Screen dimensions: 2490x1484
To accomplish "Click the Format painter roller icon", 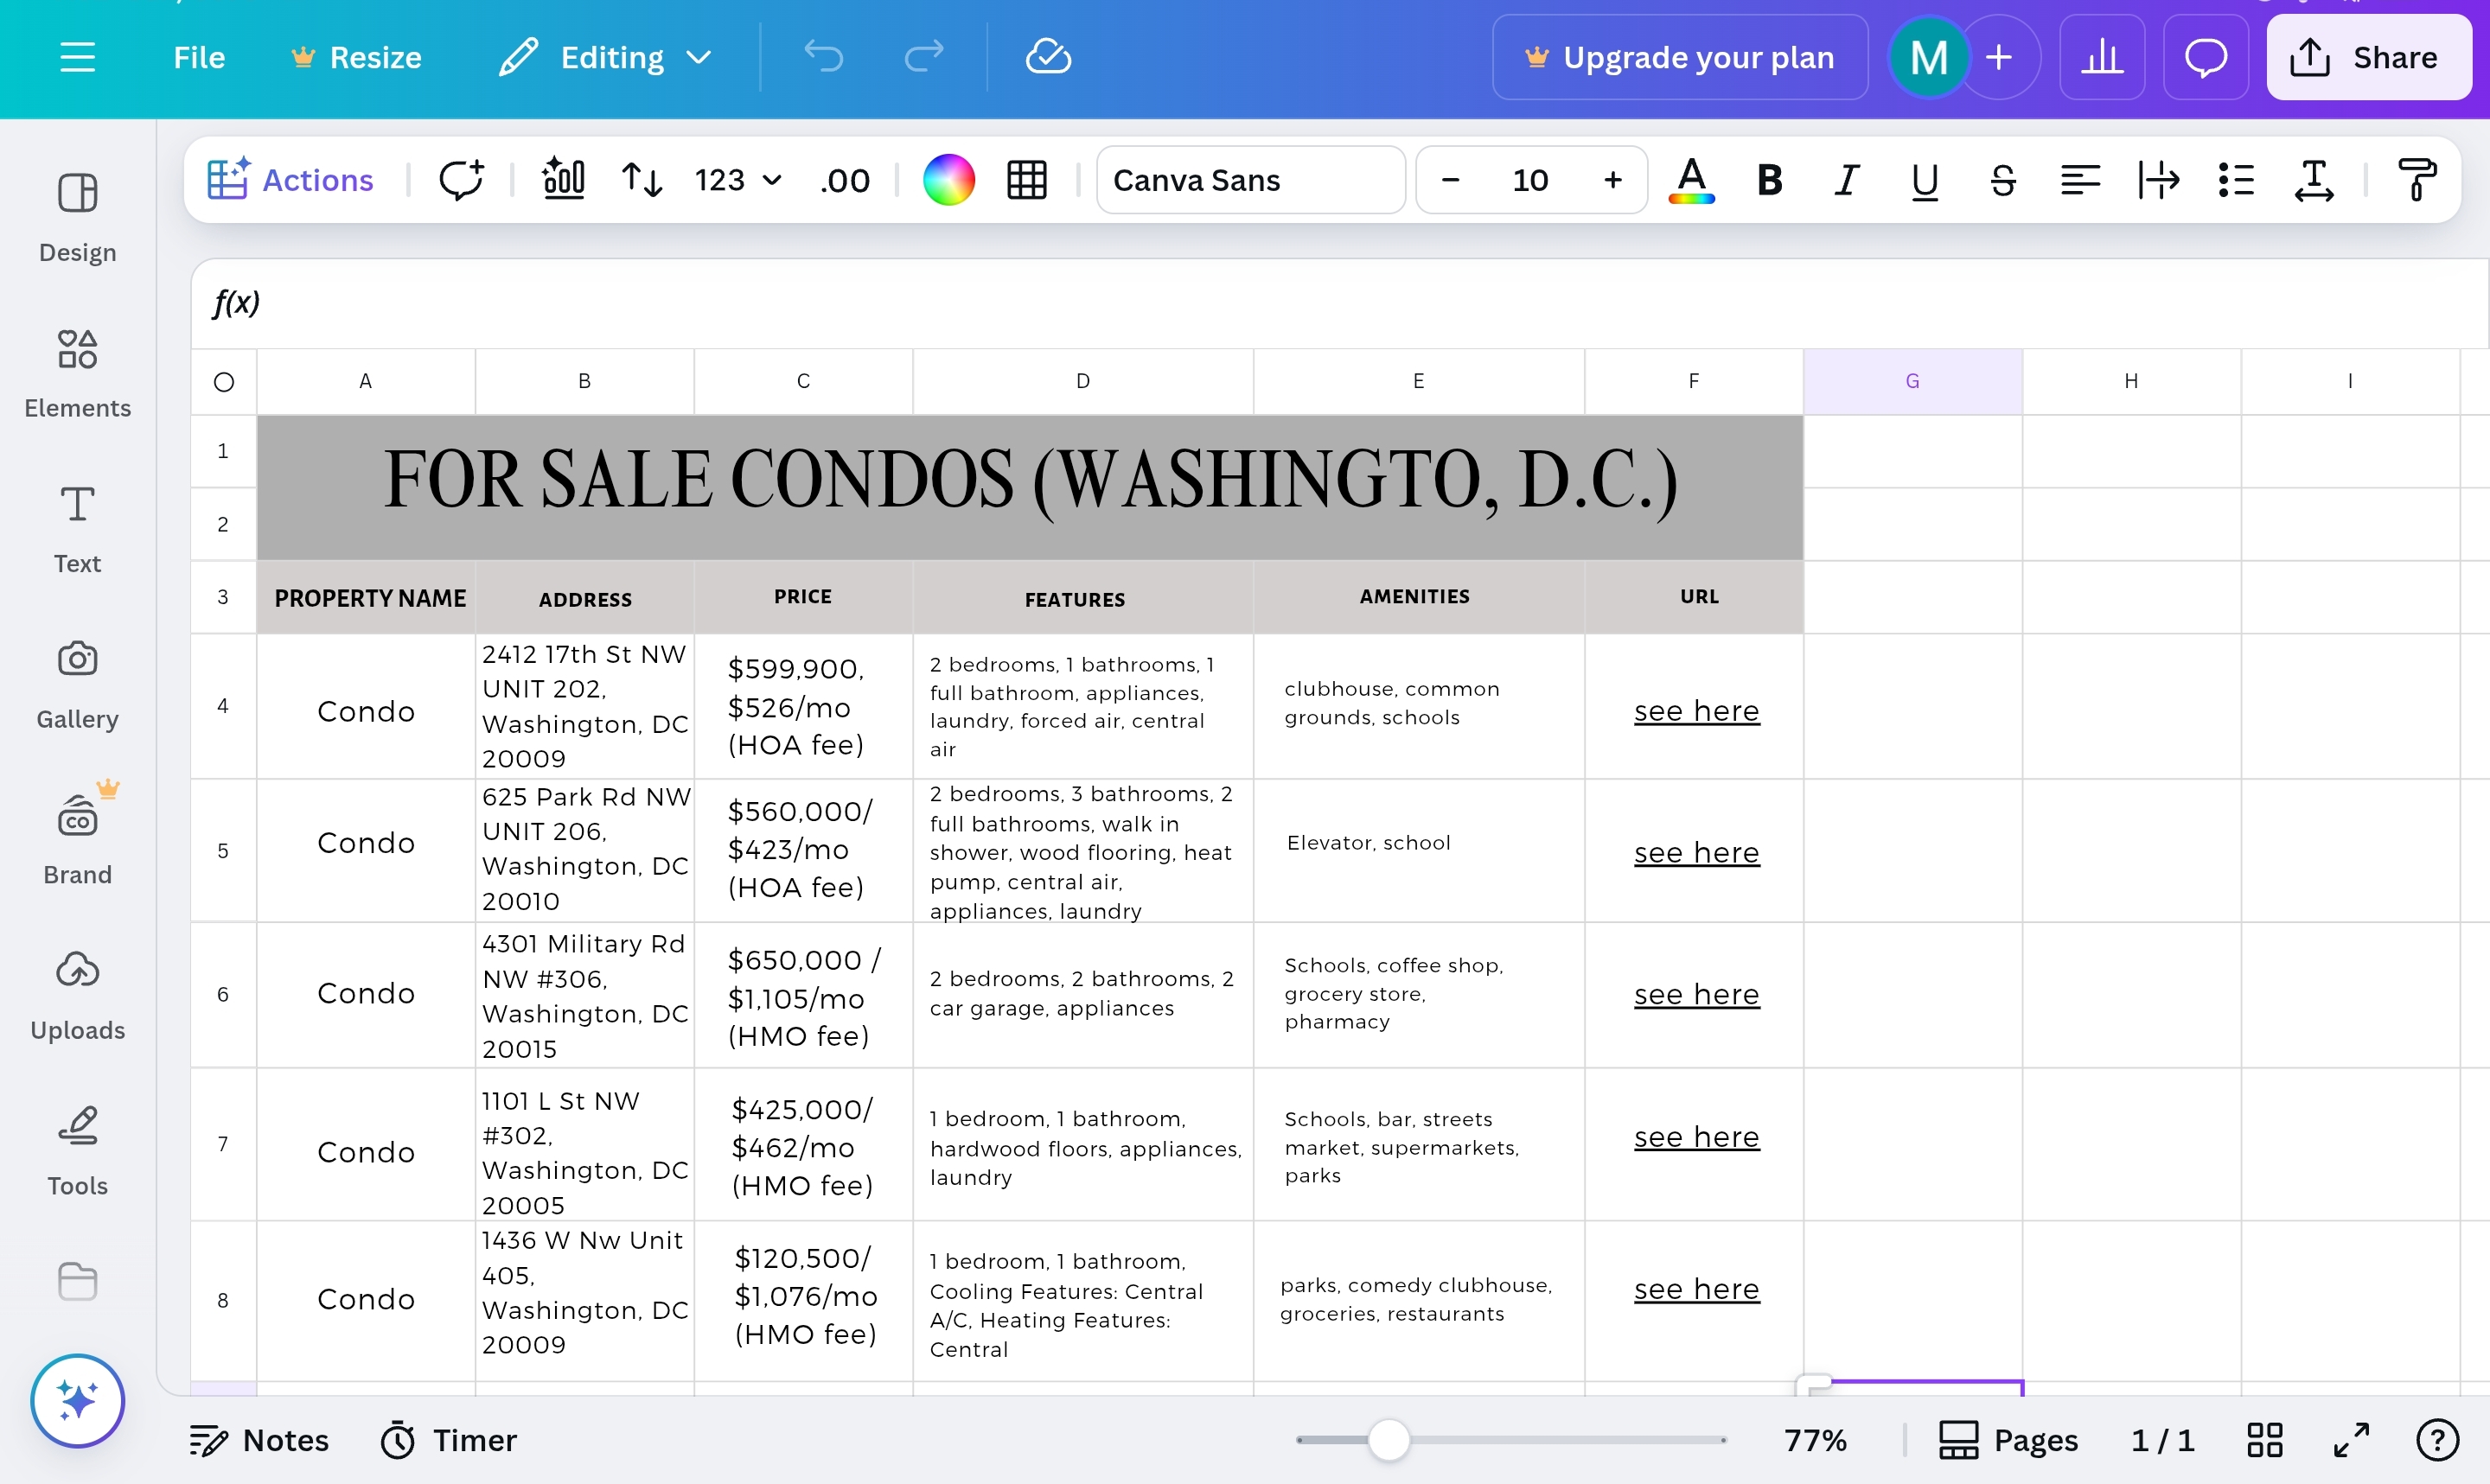I will click(2417, 180).
